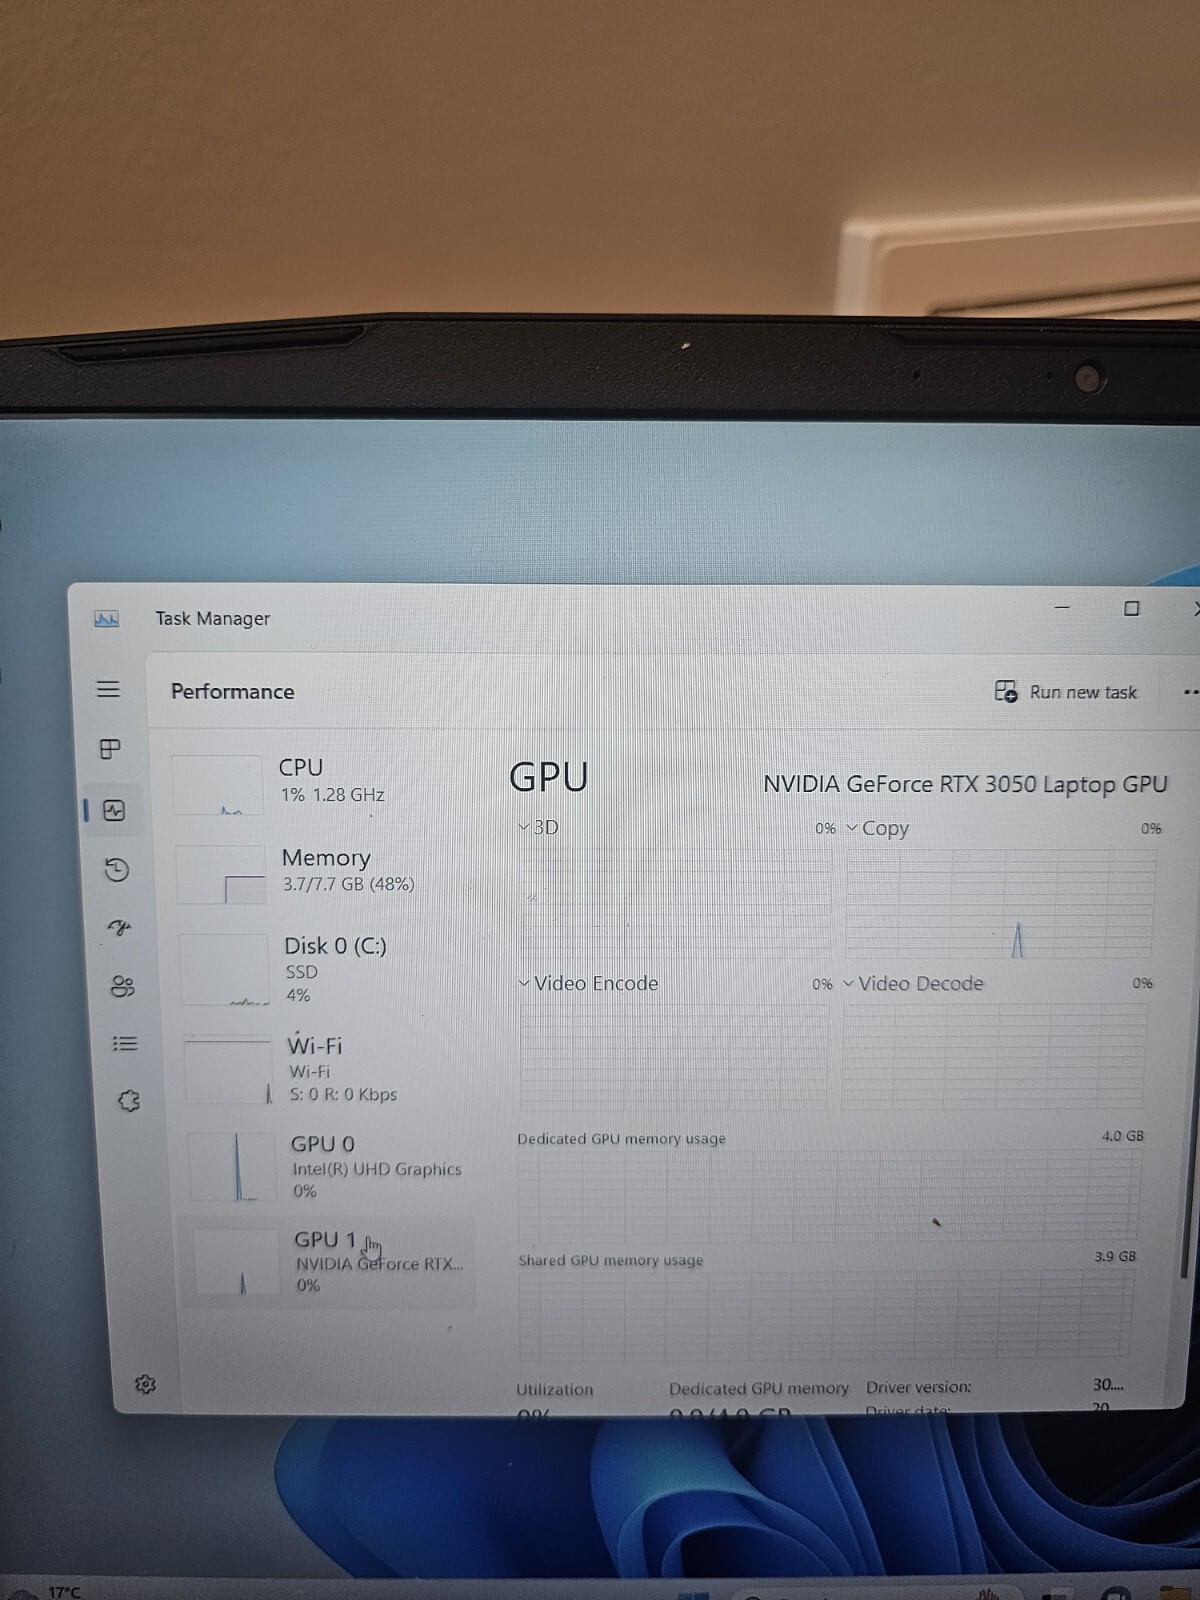Open the Startup apps page icon
This screenshot has width=1200, height=1600.
coord(120,928)
